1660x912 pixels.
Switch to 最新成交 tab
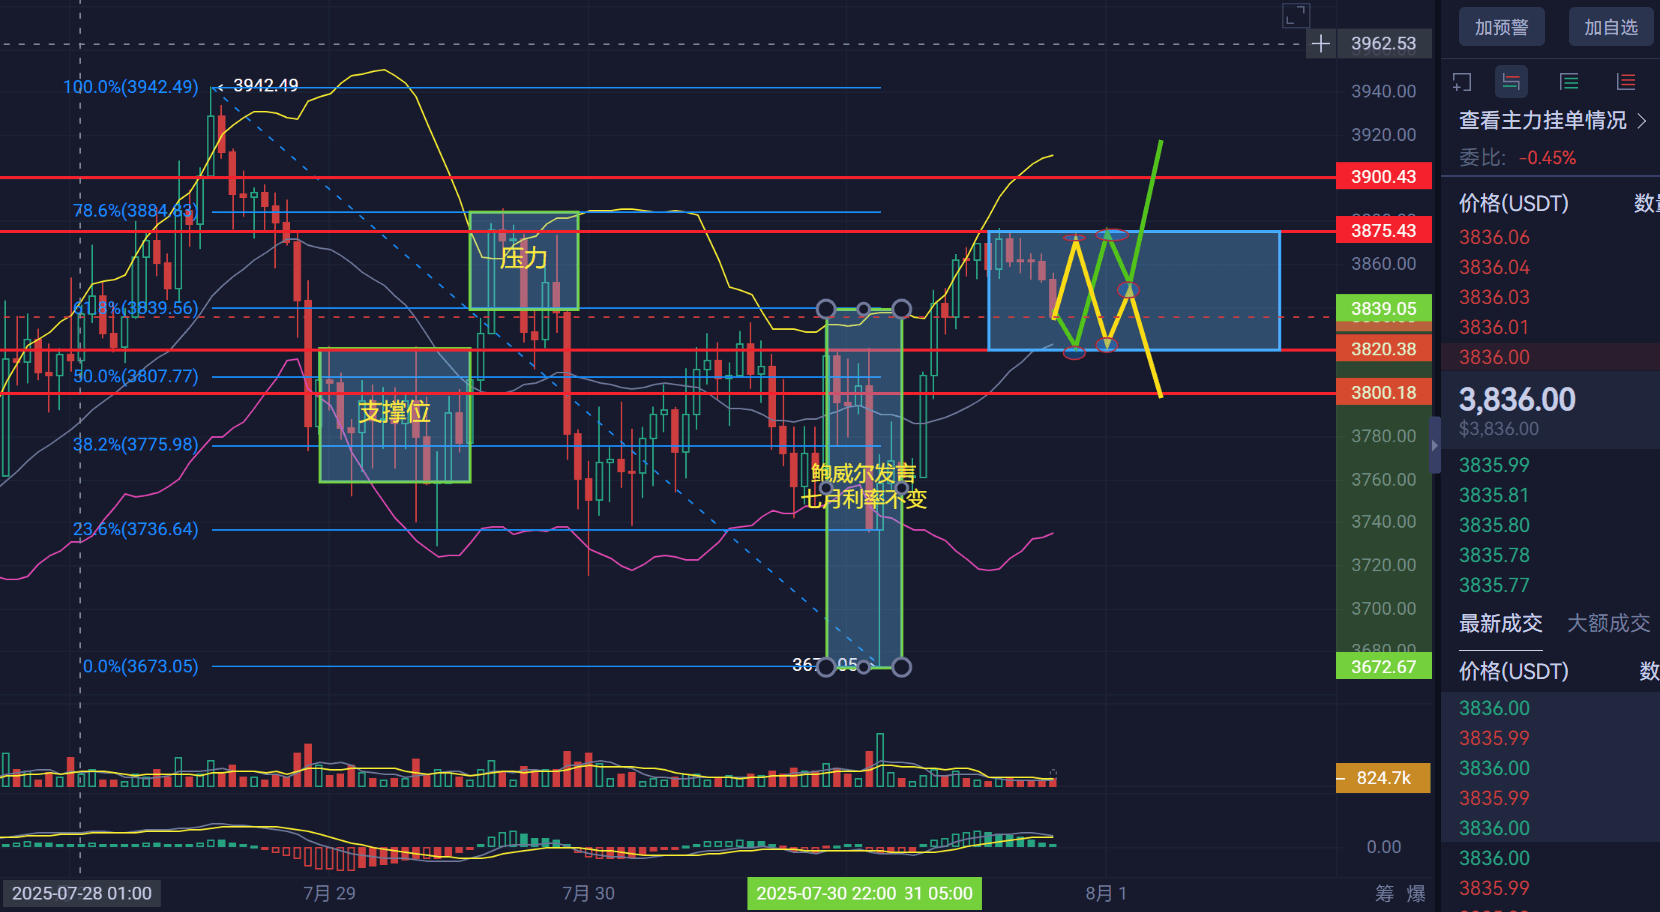[1500, 623]
